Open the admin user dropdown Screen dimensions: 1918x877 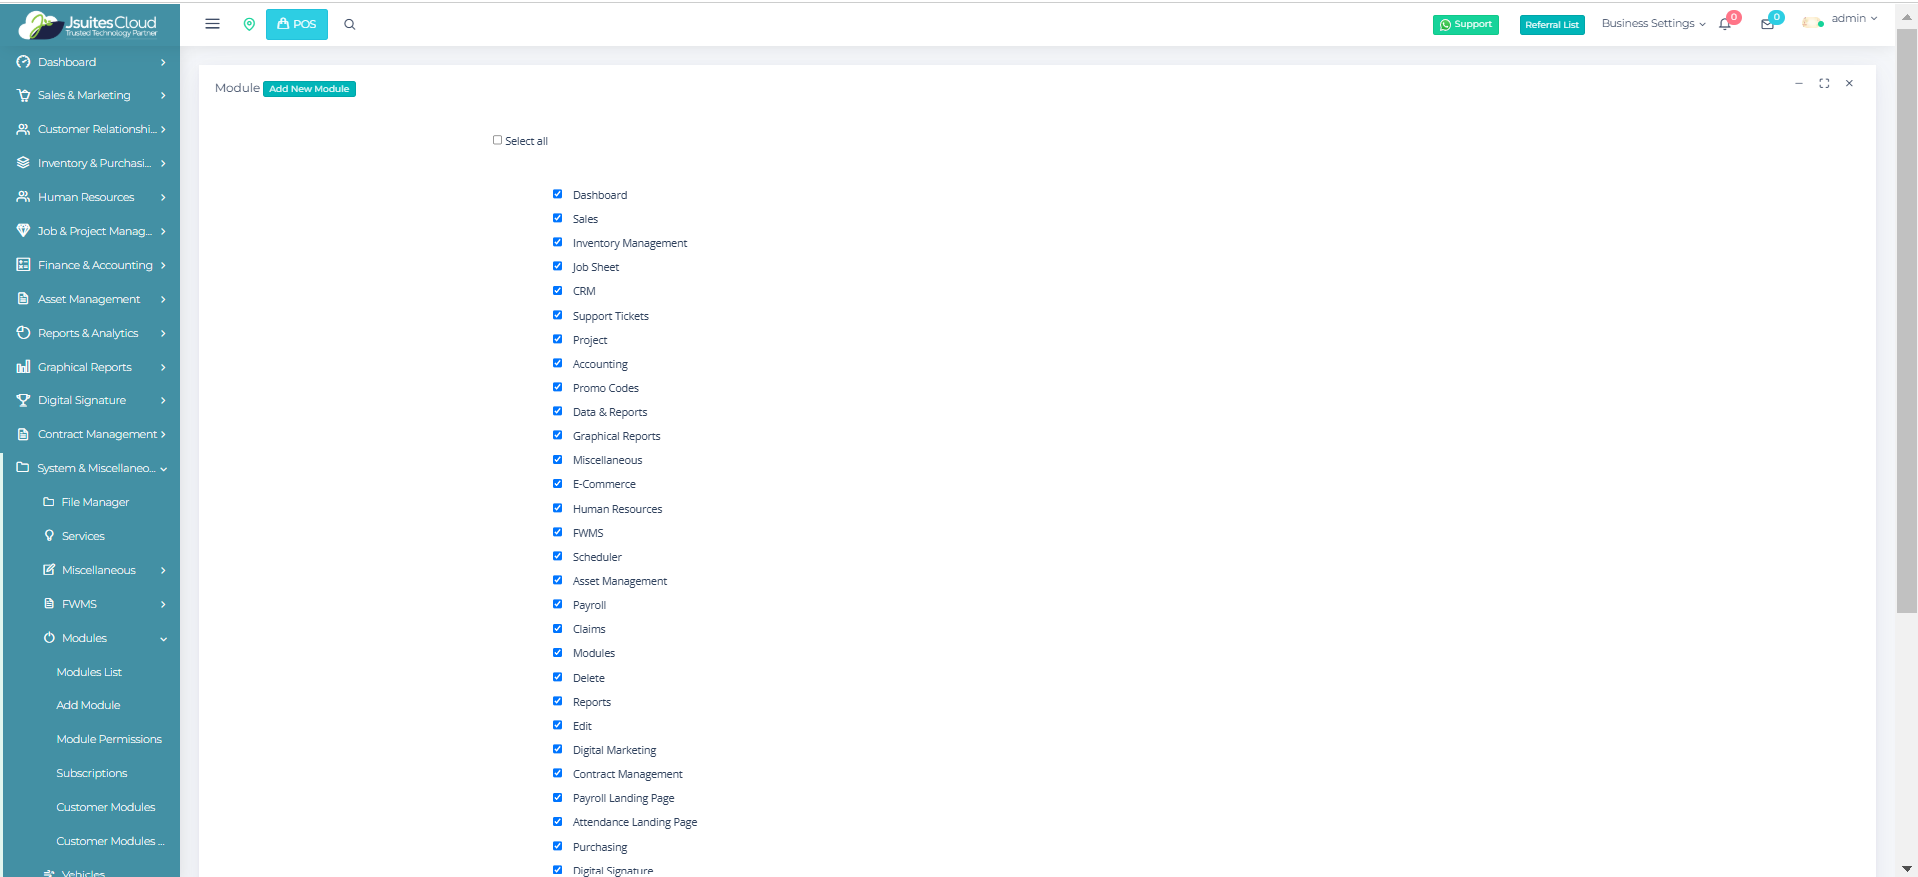tap(1853, 19)
